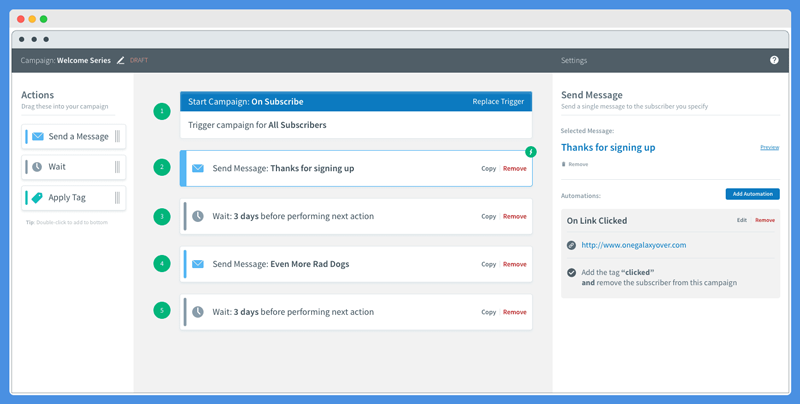800x404 pixels.
Task: Select the green step 1 circle
Action: [162, 111]
